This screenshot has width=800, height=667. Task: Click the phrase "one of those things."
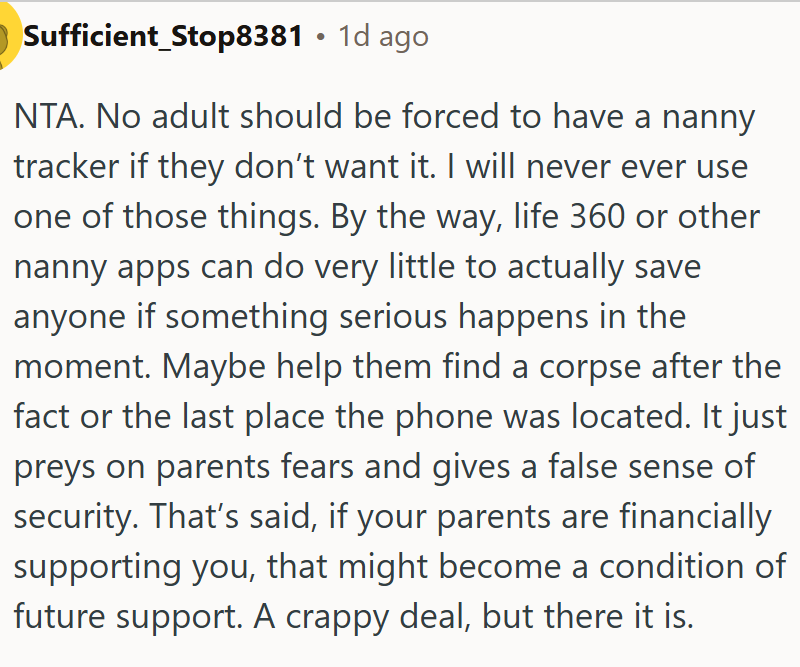point(167,216)
